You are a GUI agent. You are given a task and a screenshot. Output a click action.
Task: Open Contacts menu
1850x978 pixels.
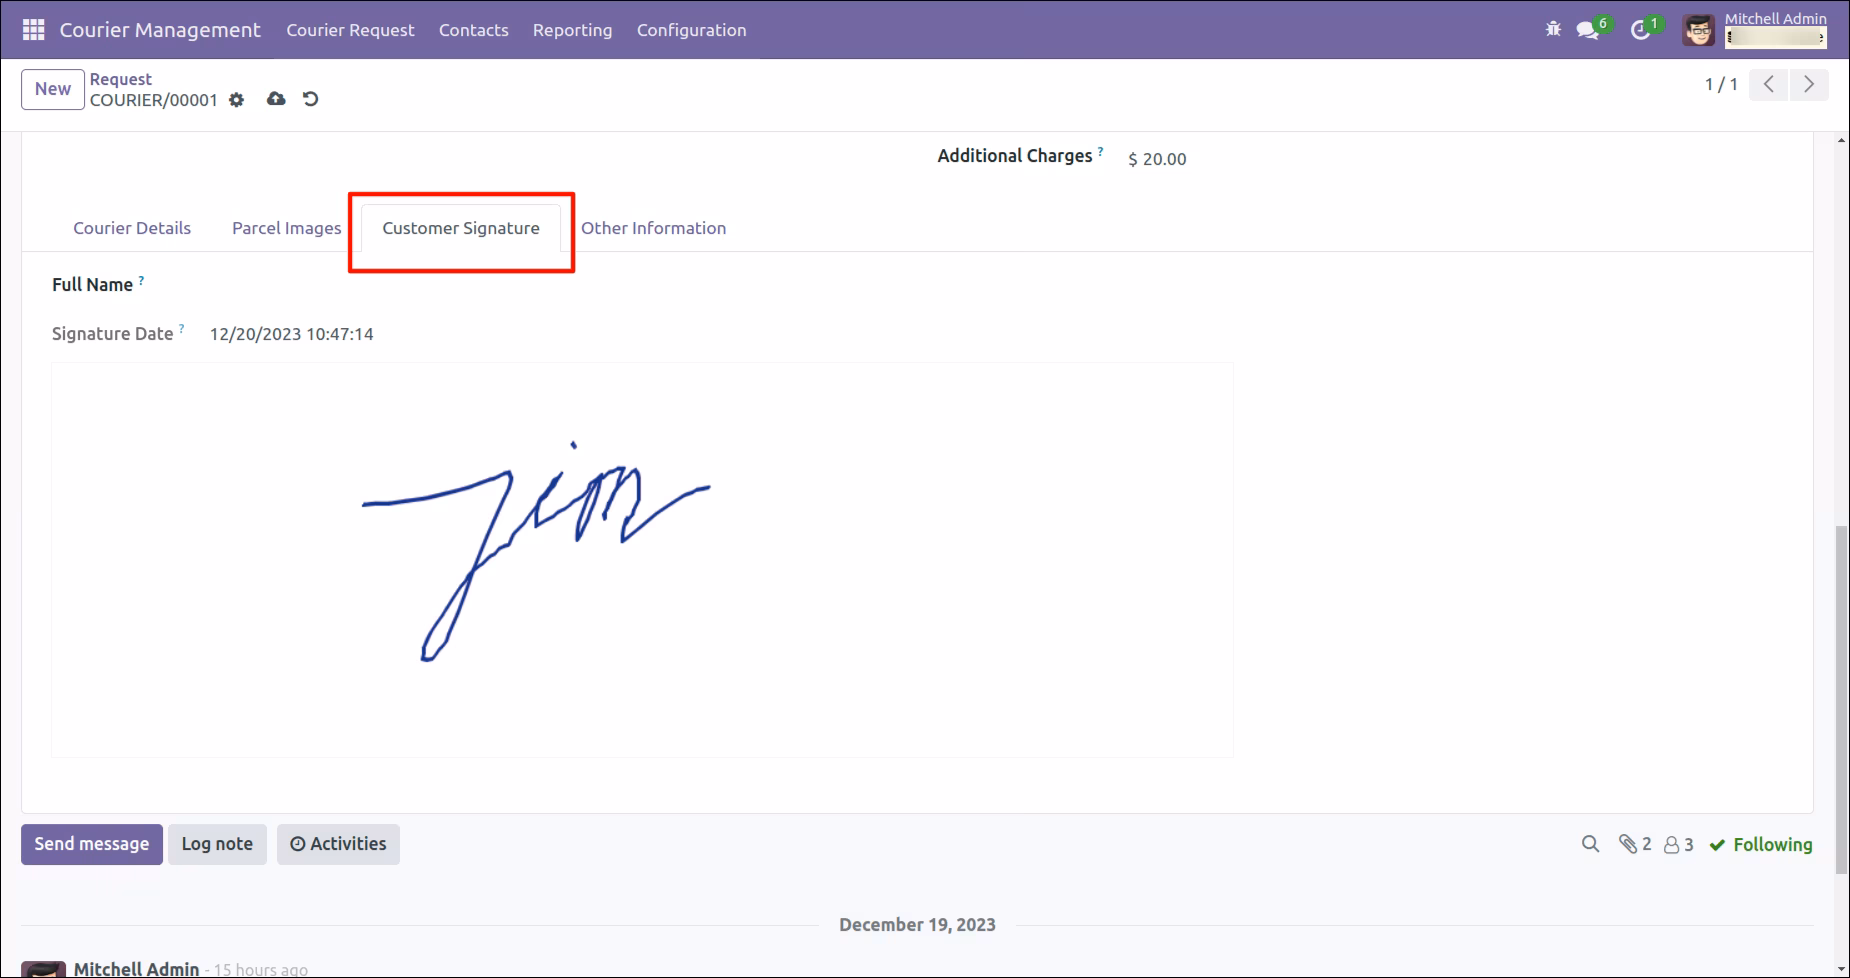point(474,30)
